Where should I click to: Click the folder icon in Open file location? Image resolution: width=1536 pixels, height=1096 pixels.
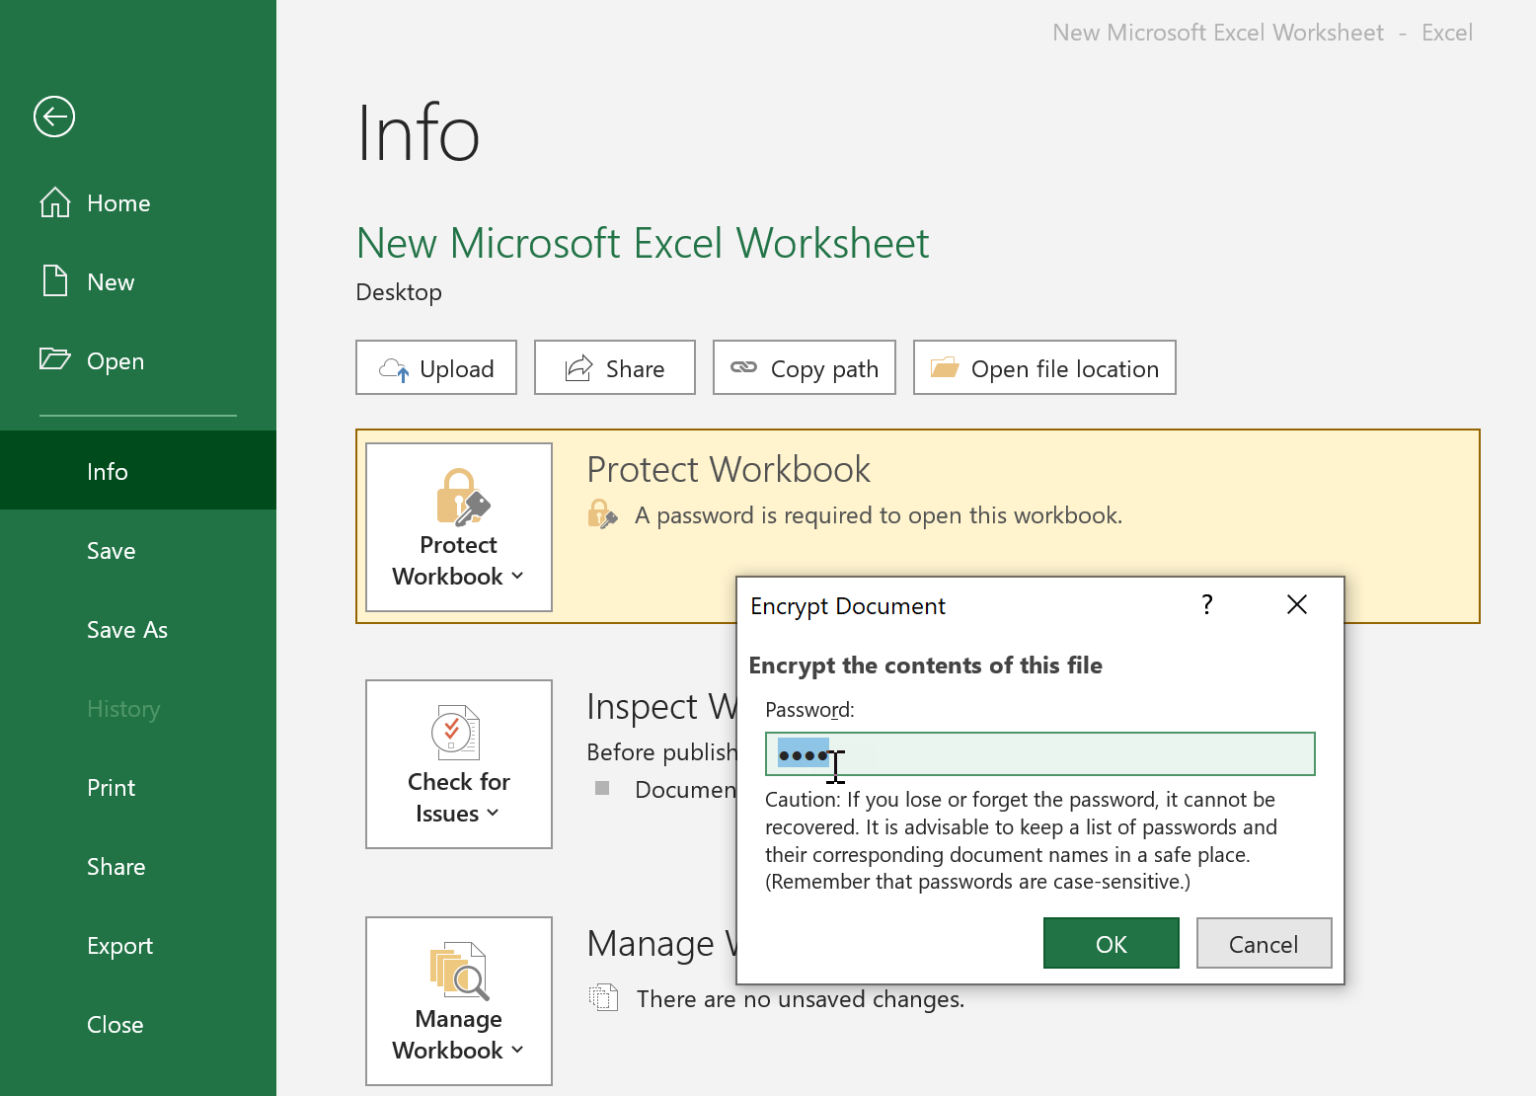point(945,368)
